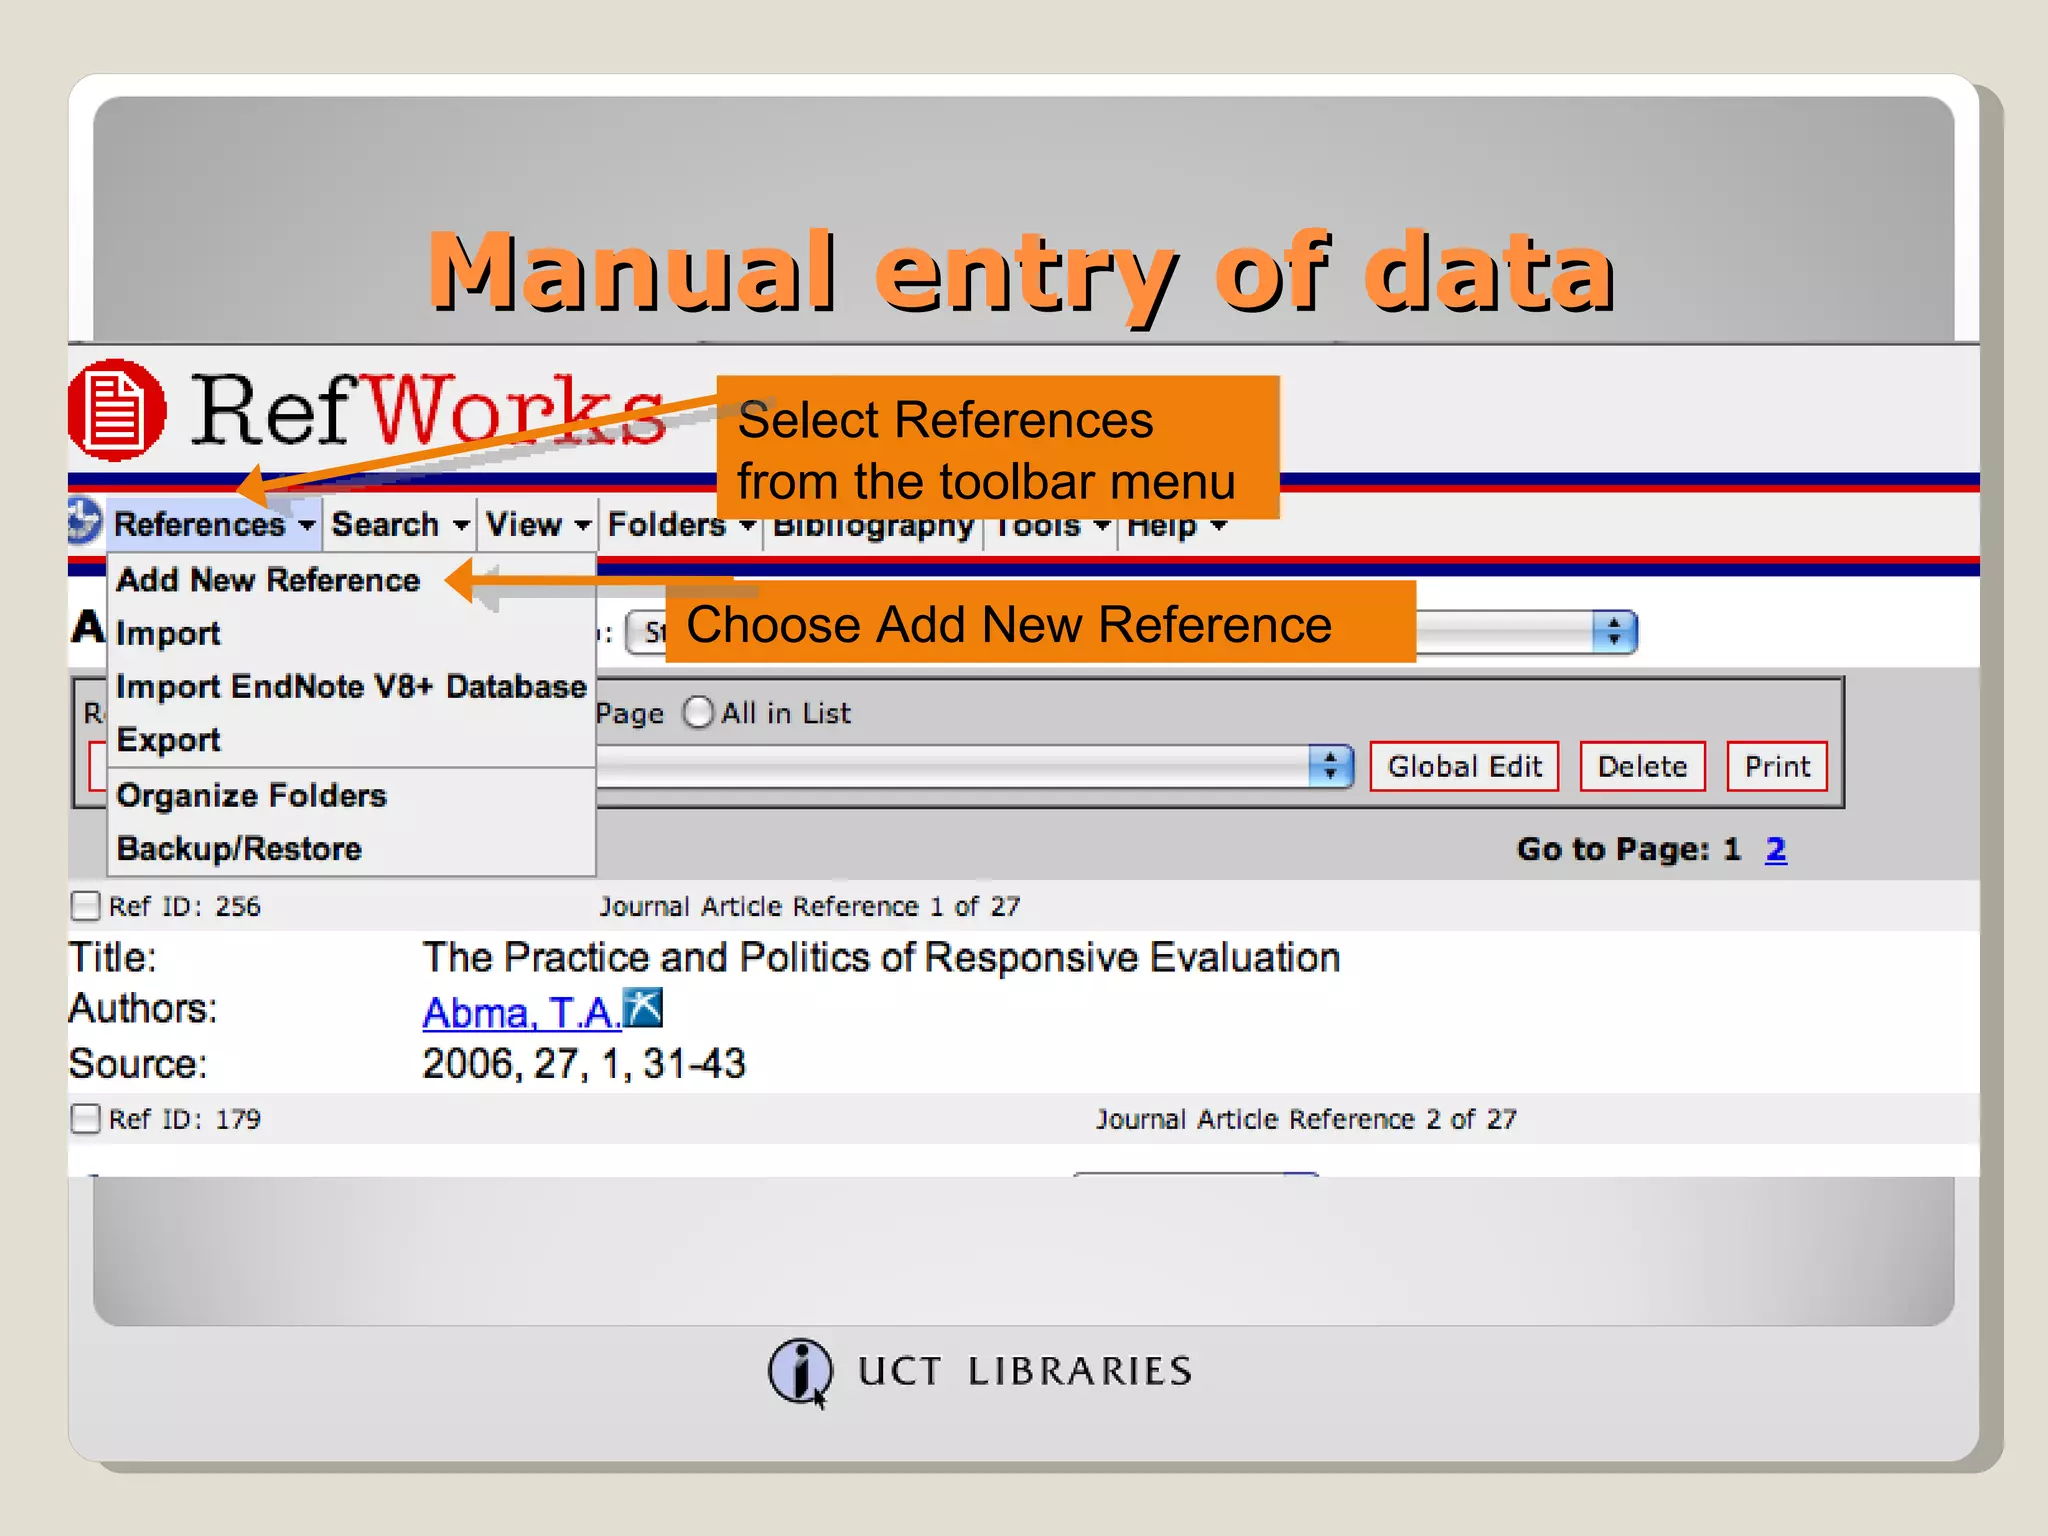Expand the Tools dropdown arrow
Image resolution: width=2048 pixels, height=1536 pixels.
click(x=1101, y=524)
